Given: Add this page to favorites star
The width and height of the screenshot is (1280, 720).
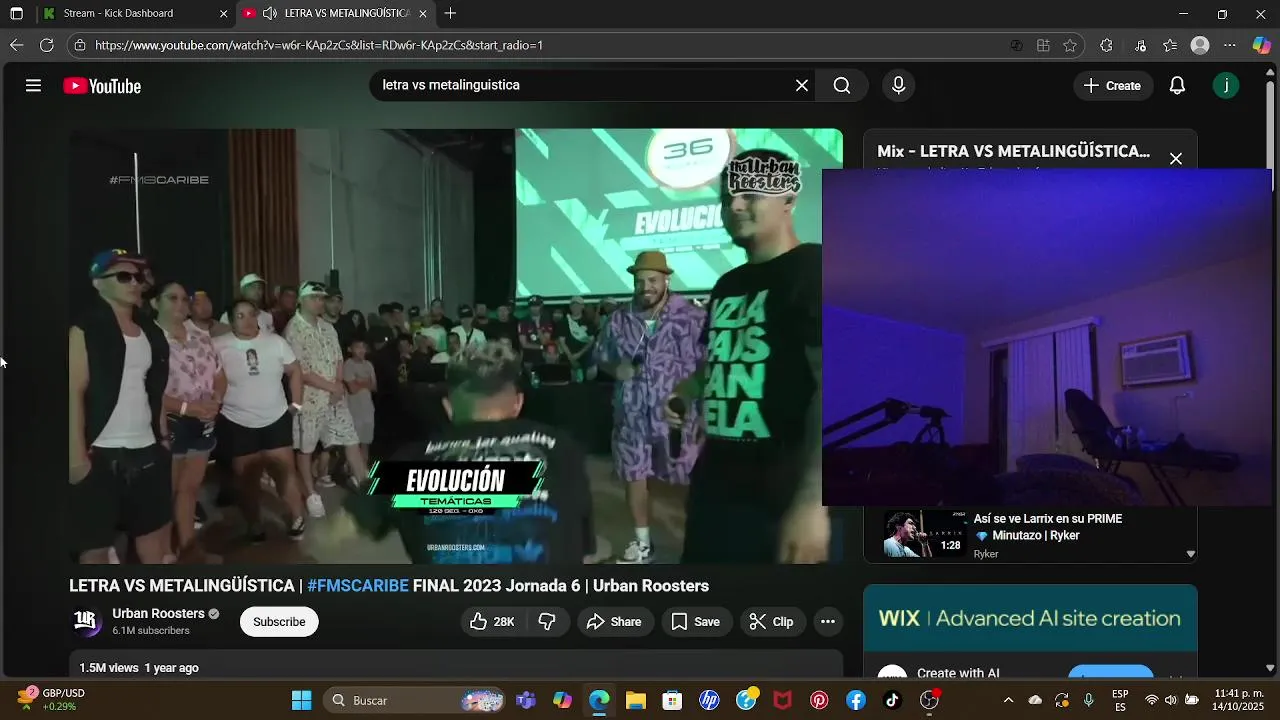Looking at the screenshot, I should tap(1070, 45).
